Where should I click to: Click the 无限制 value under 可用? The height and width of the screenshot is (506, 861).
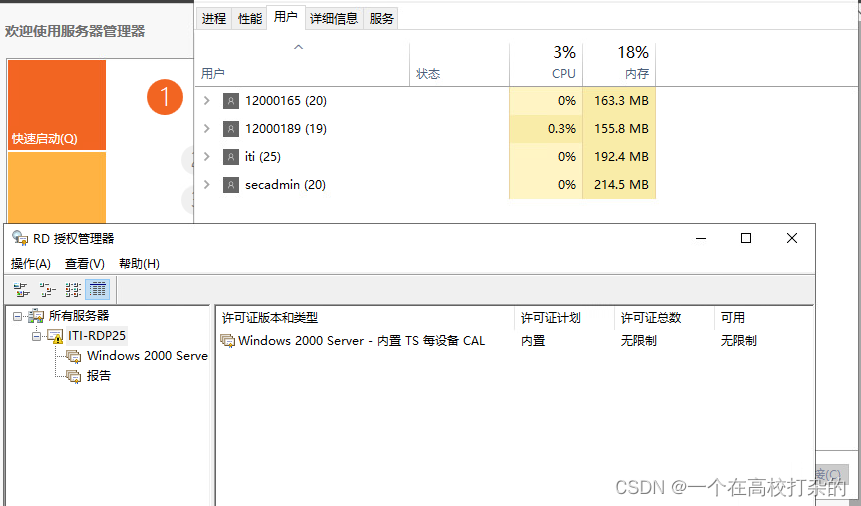(739, 341)
